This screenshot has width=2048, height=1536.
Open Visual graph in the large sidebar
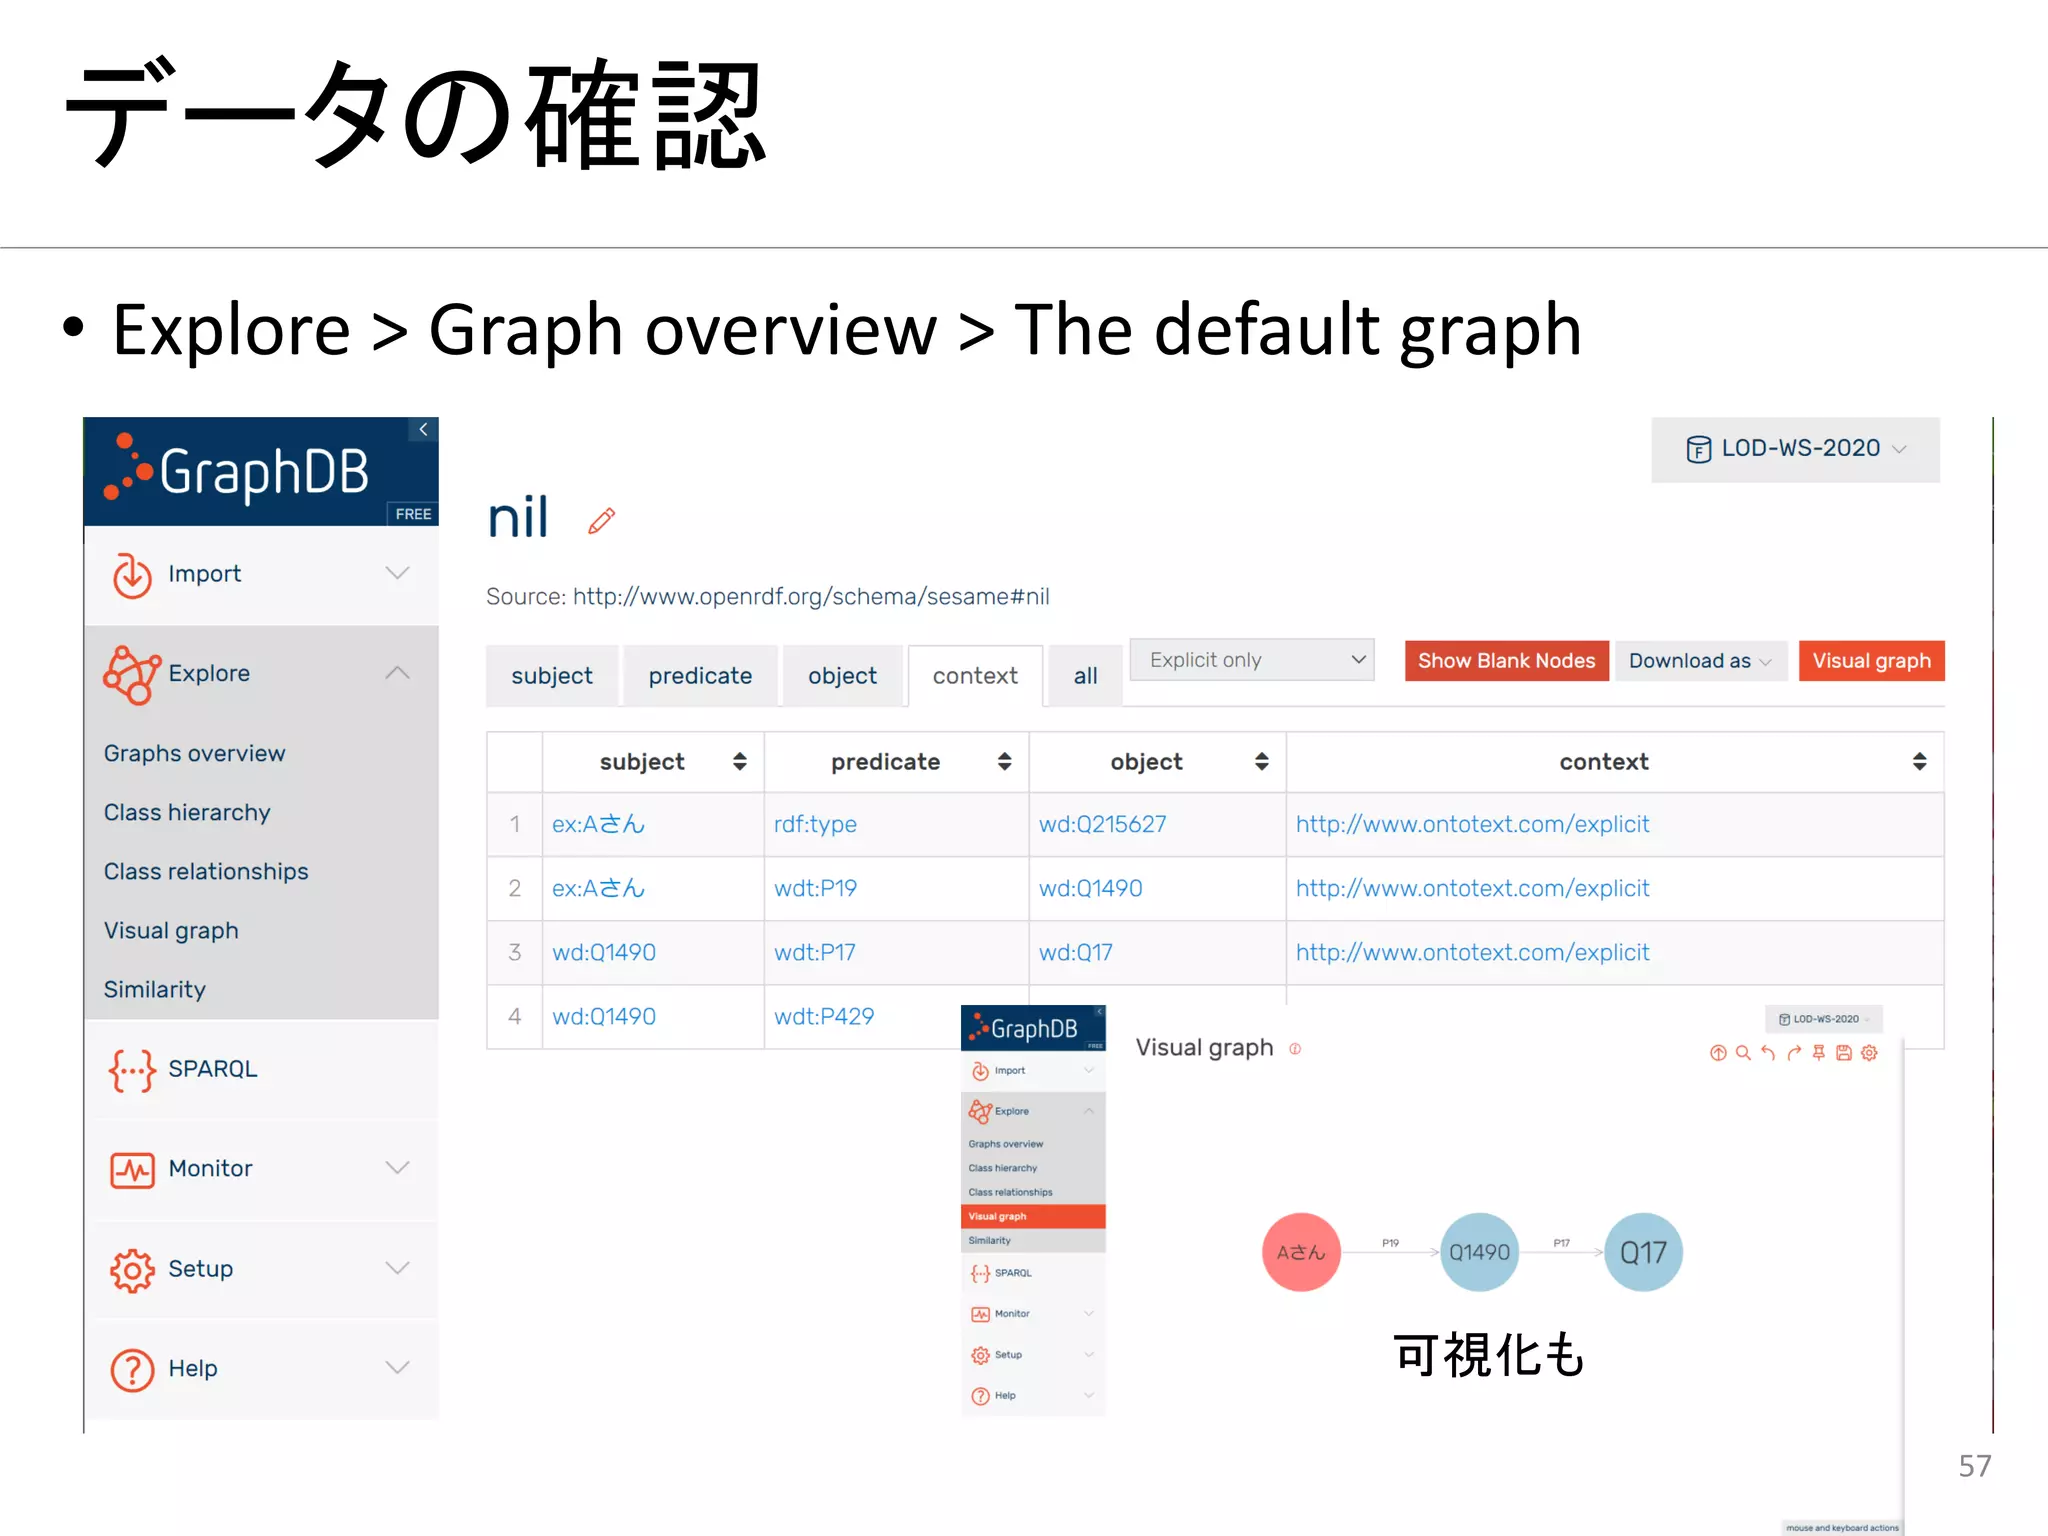[x=171, y=930]
